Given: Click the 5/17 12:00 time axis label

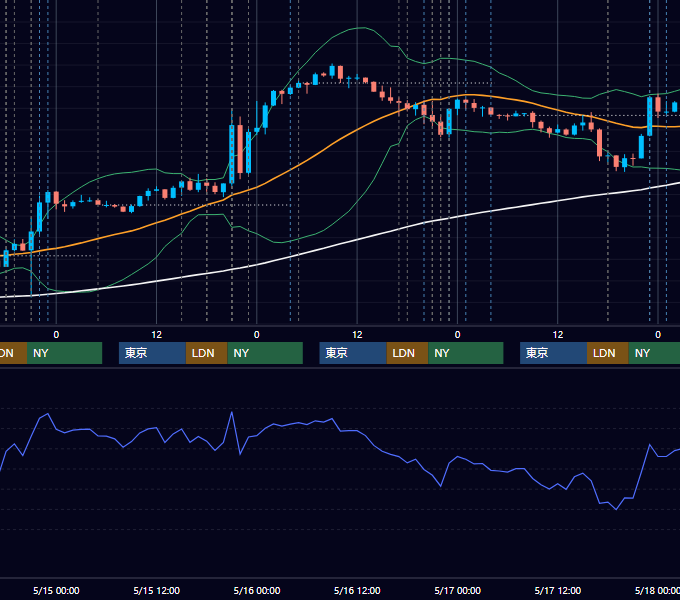Looking at the screenshot, I should (558, 590).
